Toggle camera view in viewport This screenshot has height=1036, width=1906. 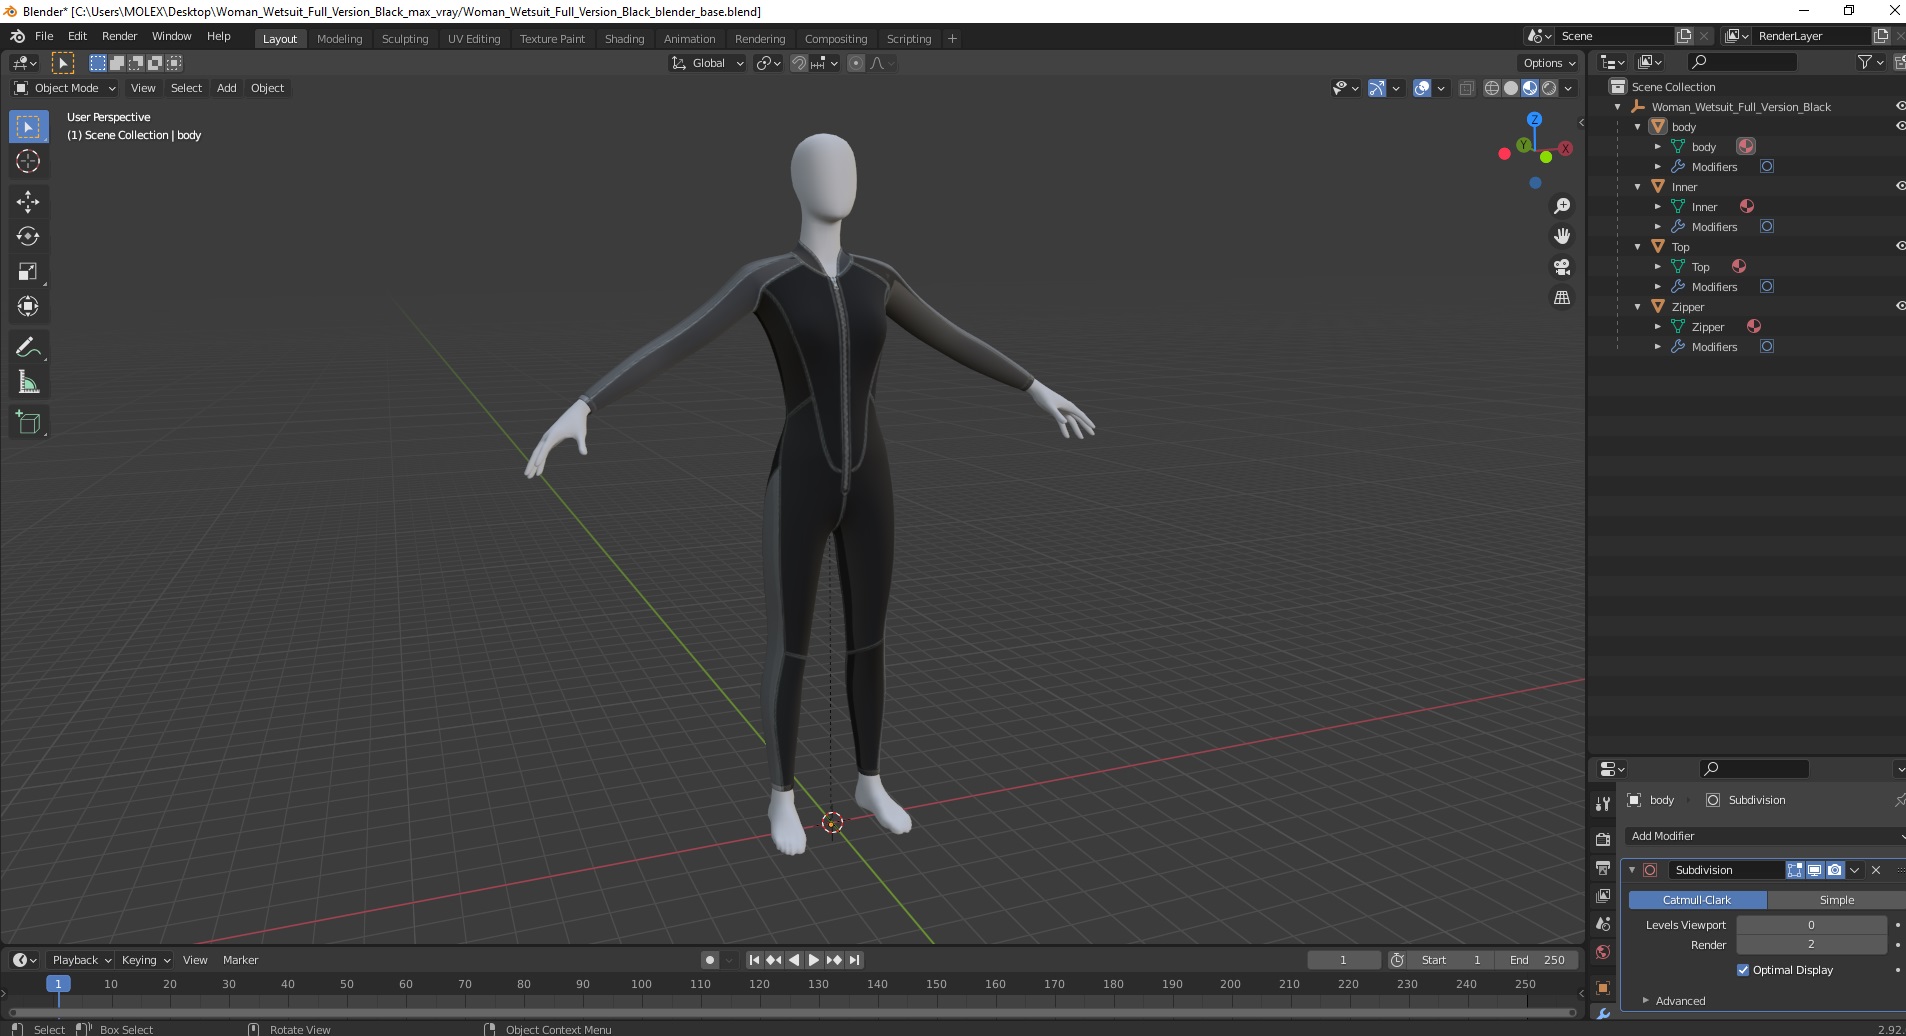coord(1562,267)
